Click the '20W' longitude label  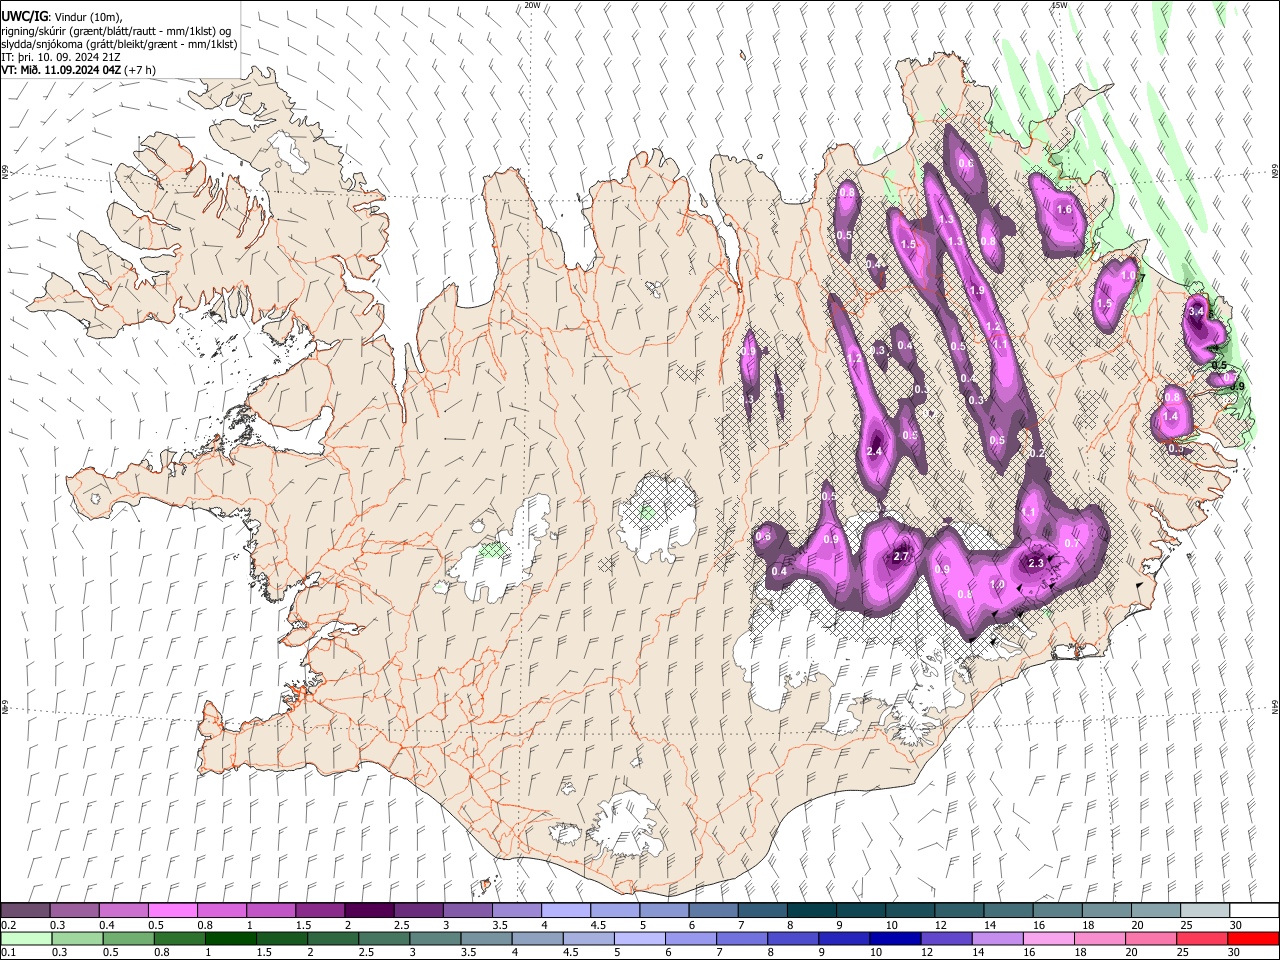tap(532, 5)
